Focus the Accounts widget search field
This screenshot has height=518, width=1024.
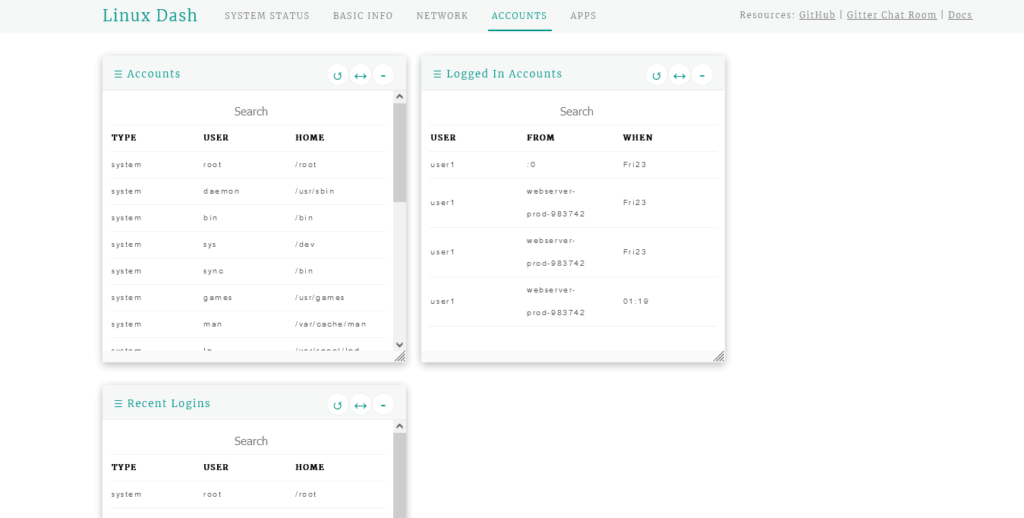pyautogui.click(x=251, y=112)
